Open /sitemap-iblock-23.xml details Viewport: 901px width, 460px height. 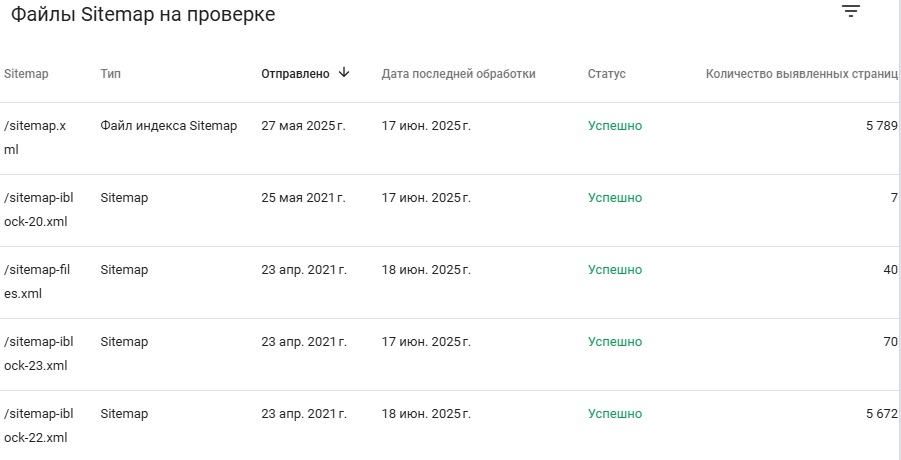click(x=450, y=354)
